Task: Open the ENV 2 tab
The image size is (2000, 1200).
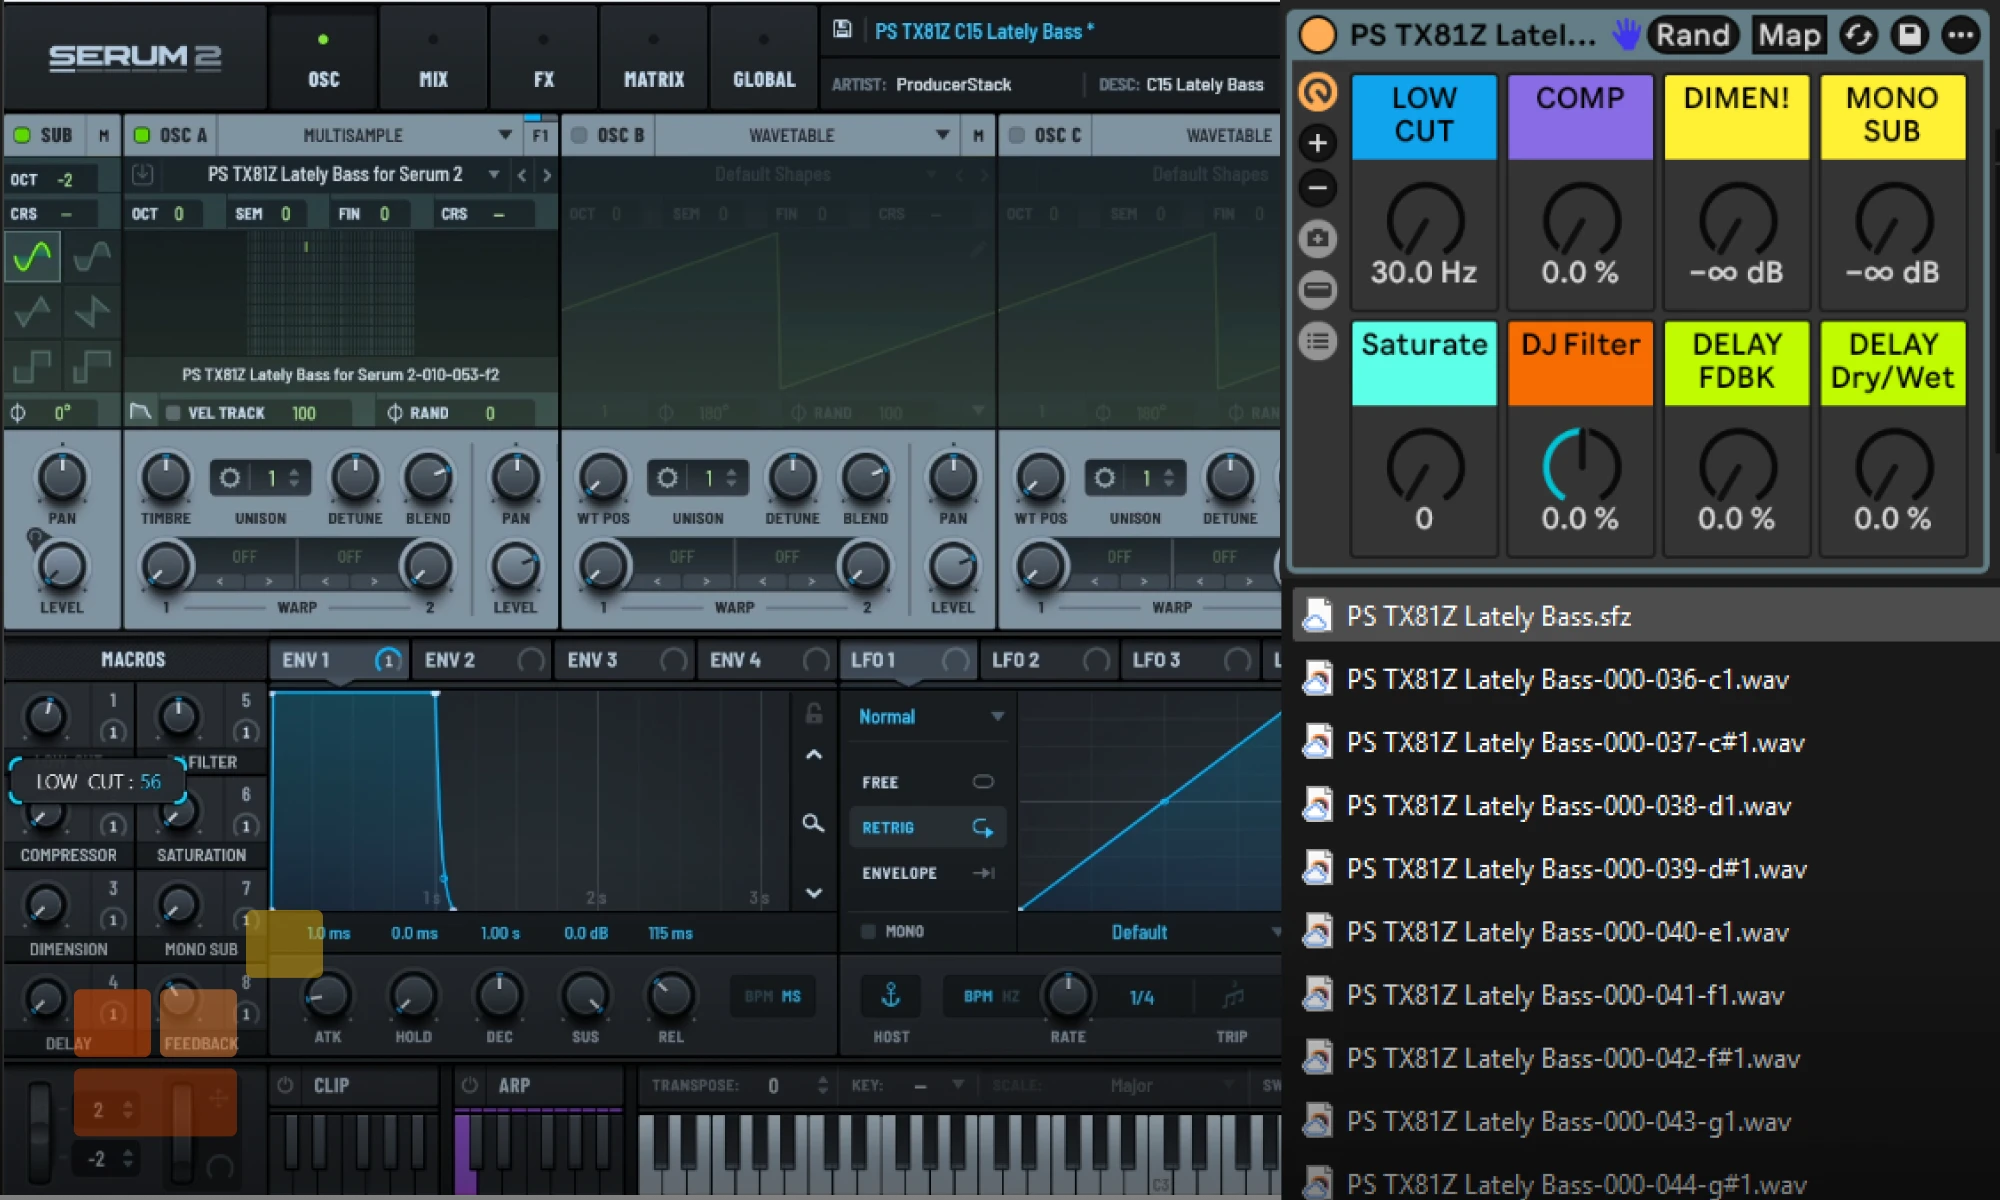Action: click(450, 660)
